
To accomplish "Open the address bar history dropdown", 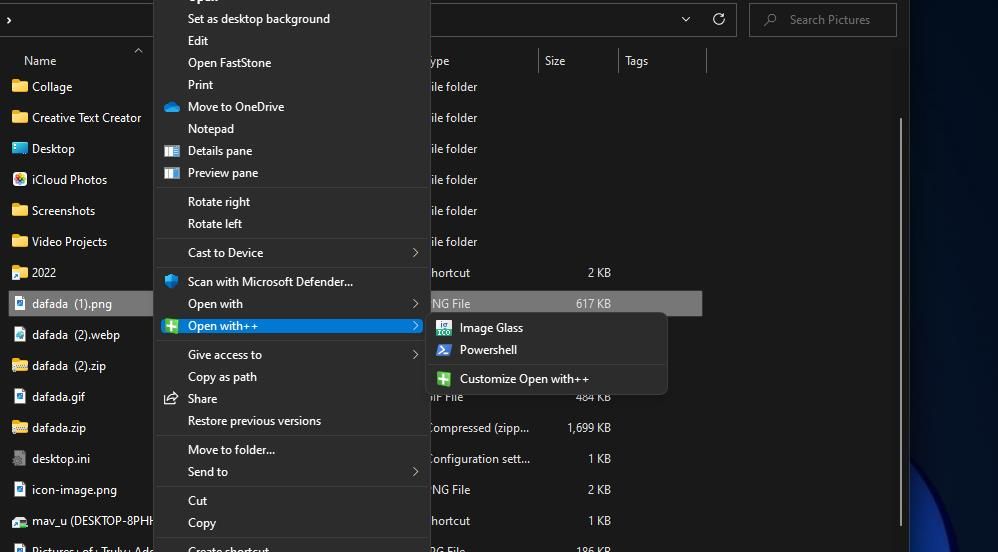I will pyautogui.click(x=686, y=19).
